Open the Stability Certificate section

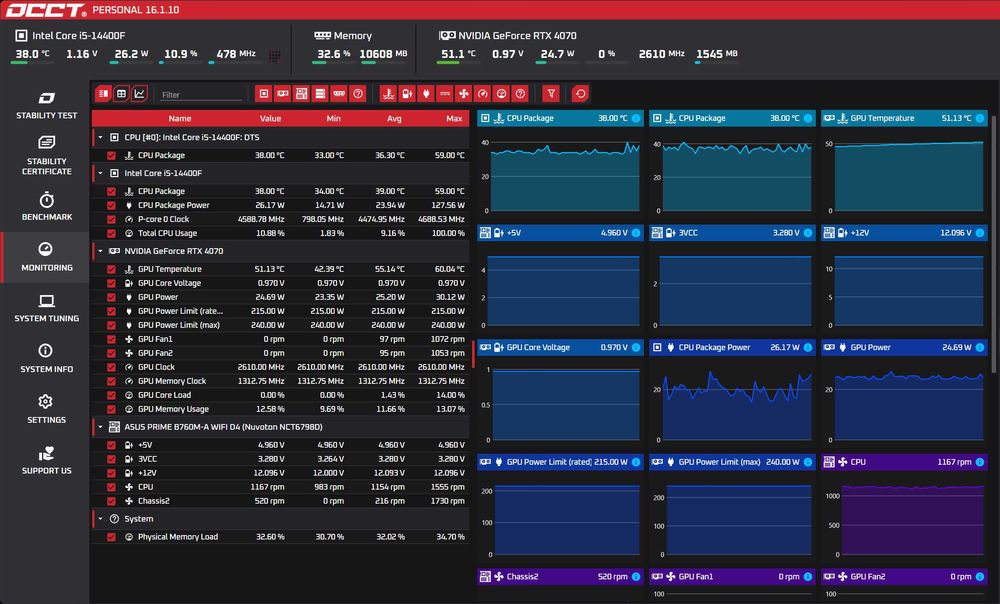(46, 156)
